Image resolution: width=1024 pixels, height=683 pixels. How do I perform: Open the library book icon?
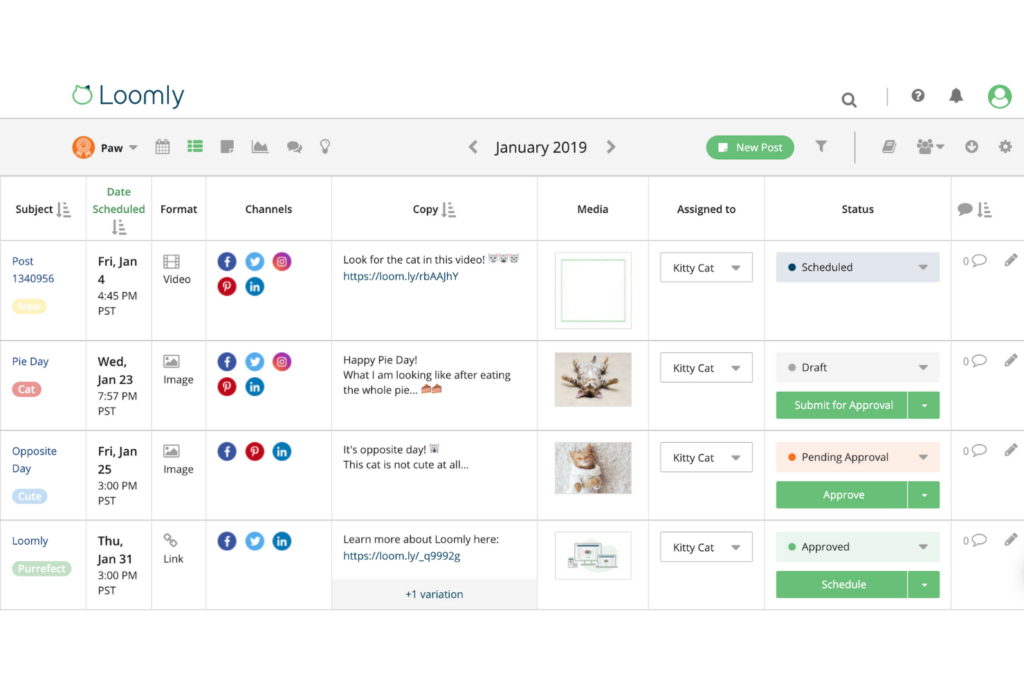click(x=889, y=147)
